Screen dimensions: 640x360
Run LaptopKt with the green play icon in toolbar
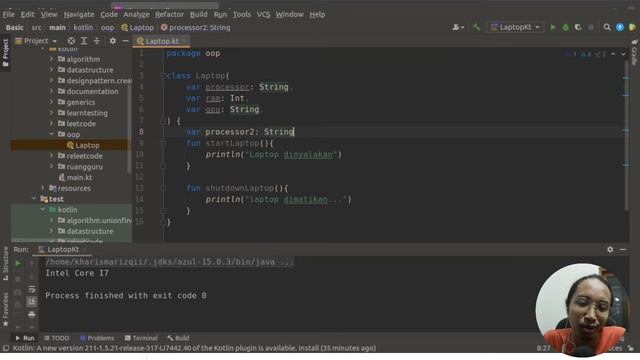pos(553,27)
